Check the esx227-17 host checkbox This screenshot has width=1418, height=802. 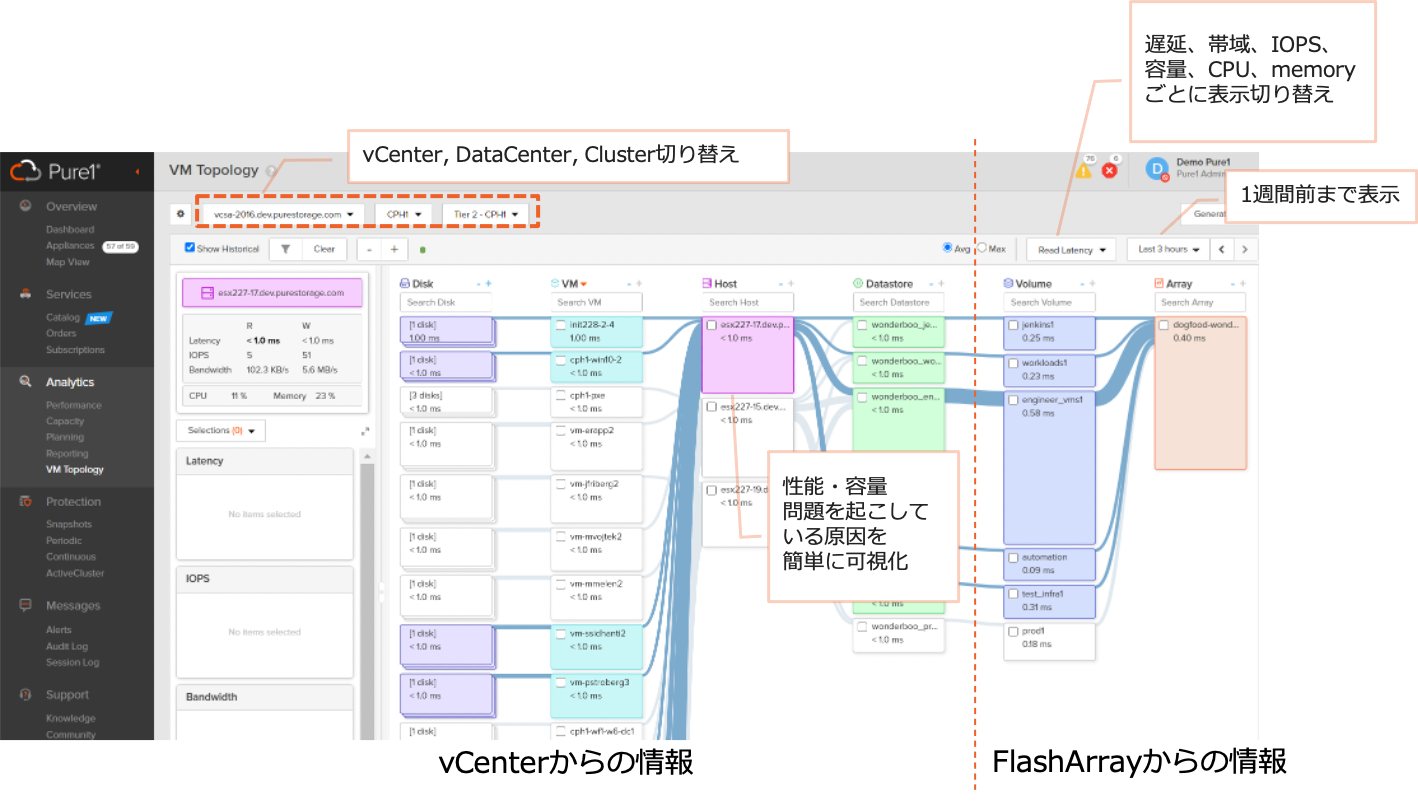click(x=711, y=325)
